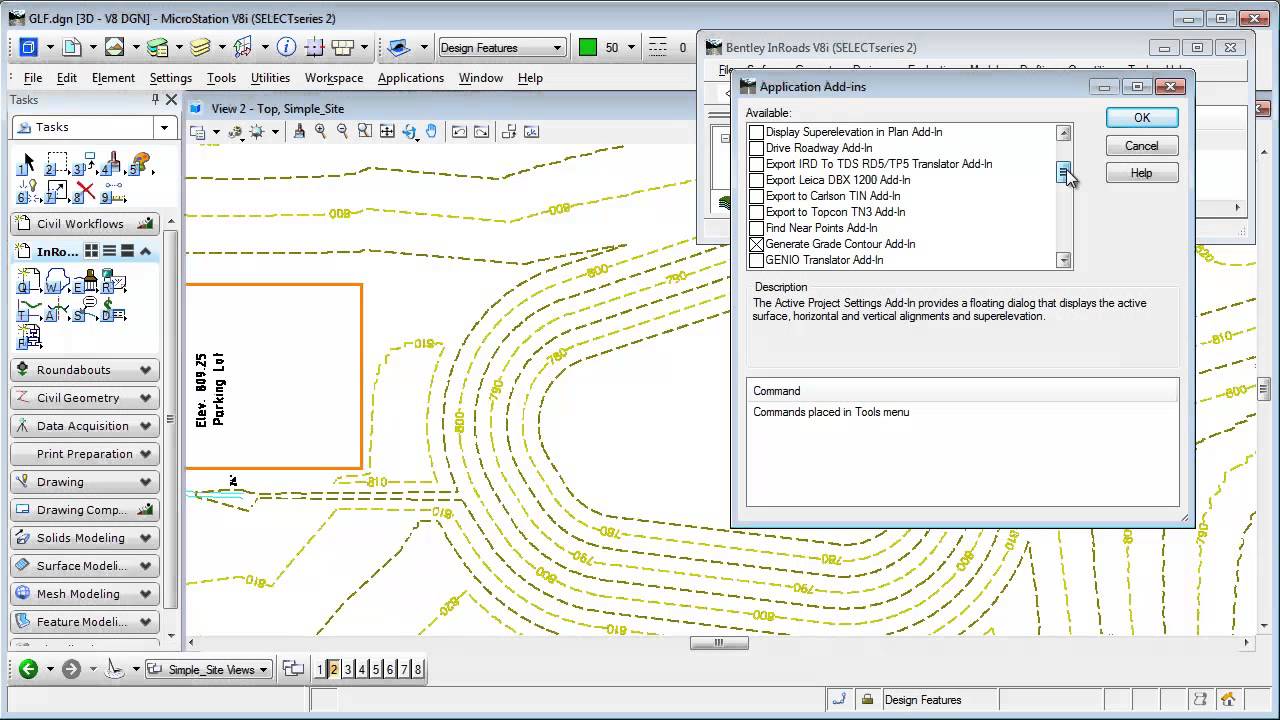This screenshot has height=720, width=1280.
Task: Uncheck Generate Grade Contour Add-In
Action: 757,244
